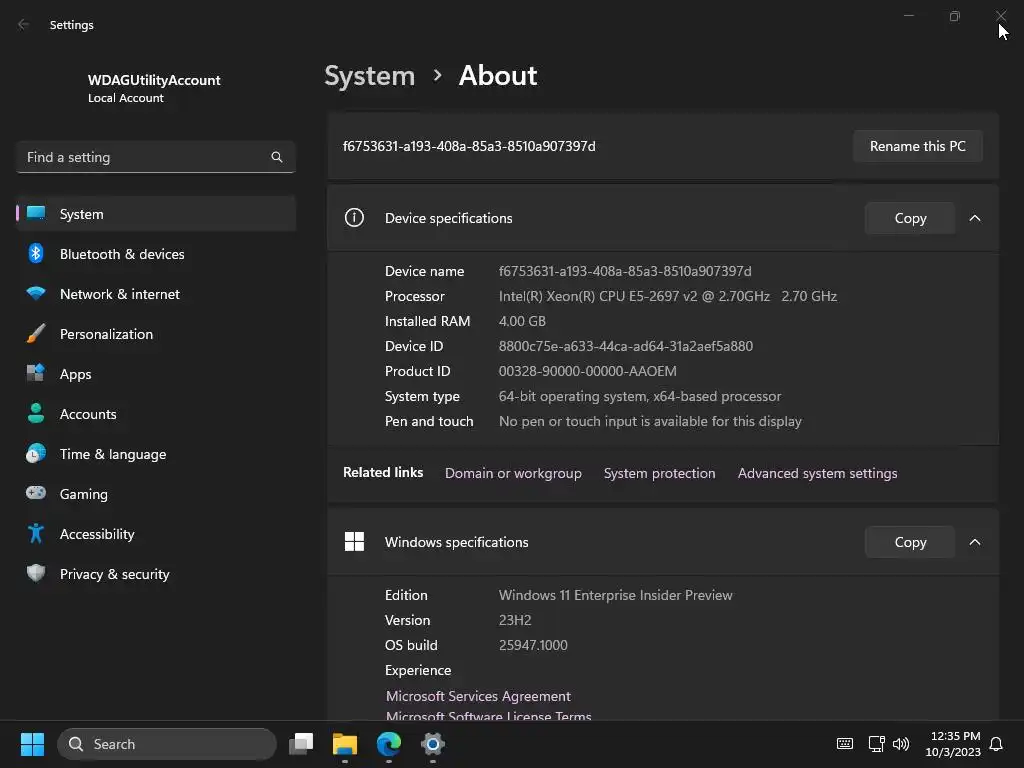Open notifications via the bell icon
Image resolution: width=1024 pixels, height=768 pixels.
pos(996,744)
